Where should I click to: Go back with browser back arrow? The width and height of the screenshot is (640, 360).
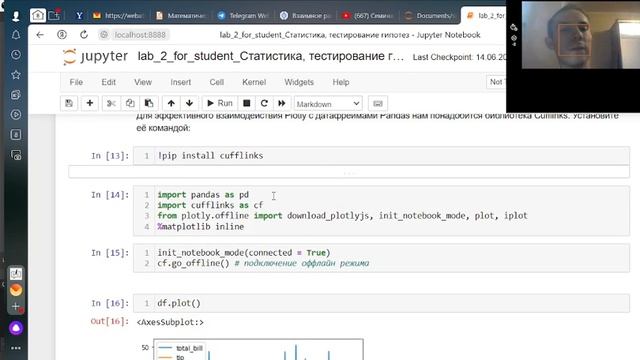click(40, 35)
